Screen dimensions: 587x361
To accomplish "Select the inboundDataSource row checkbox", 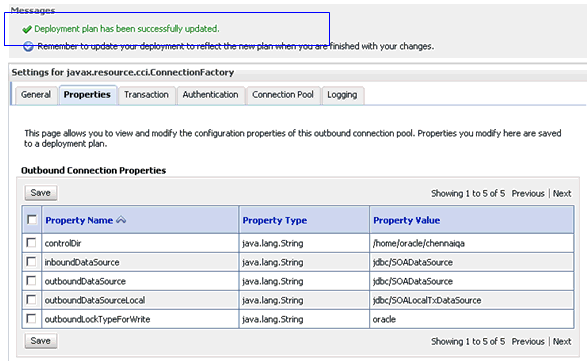I will (31, 261).
